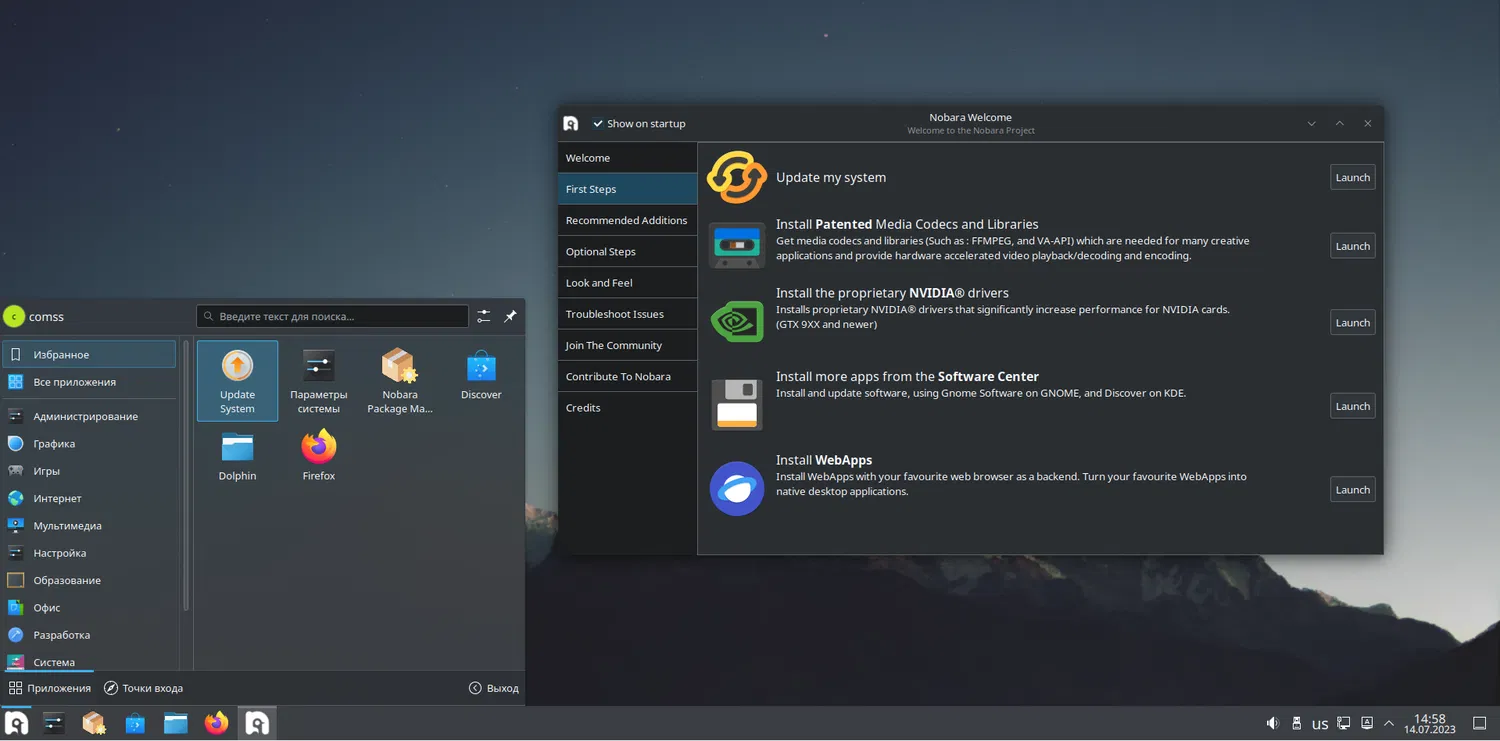Launch Patented Media Codecs installer
1500x741 pixels.
coord(1352,246)
